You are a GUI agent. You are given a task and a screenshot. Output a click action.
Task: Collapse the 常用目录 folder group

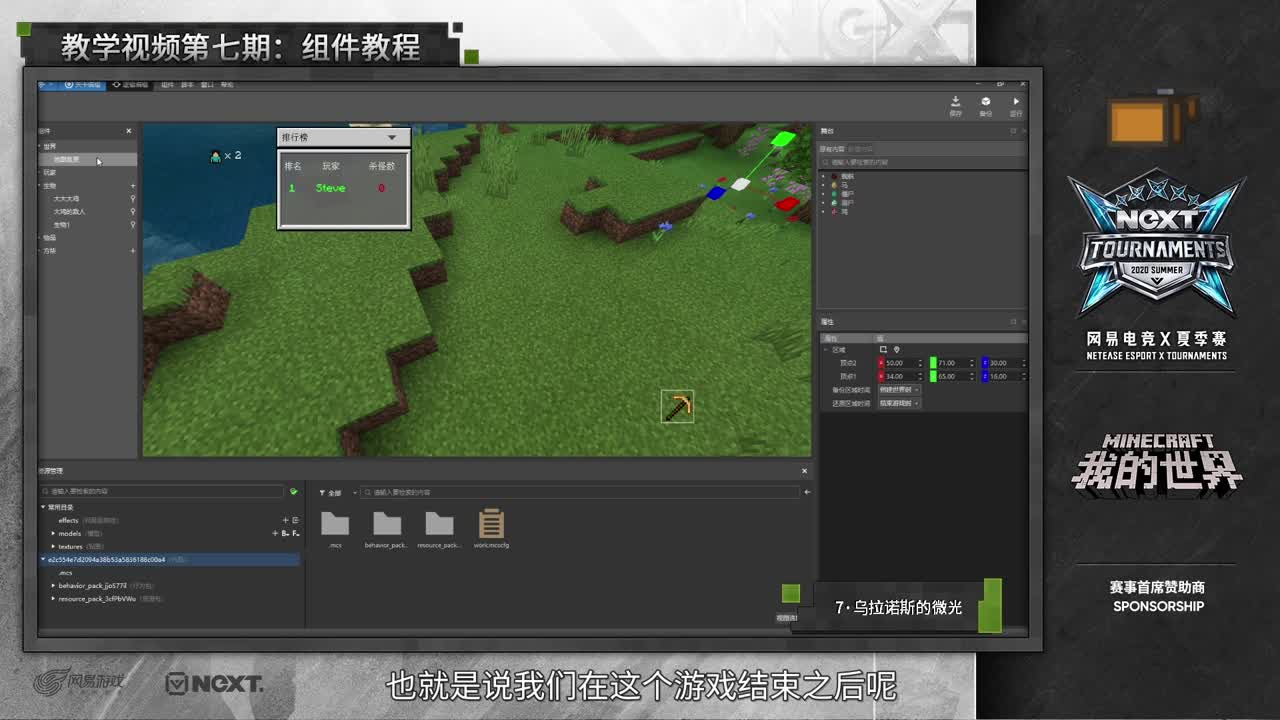43,507
